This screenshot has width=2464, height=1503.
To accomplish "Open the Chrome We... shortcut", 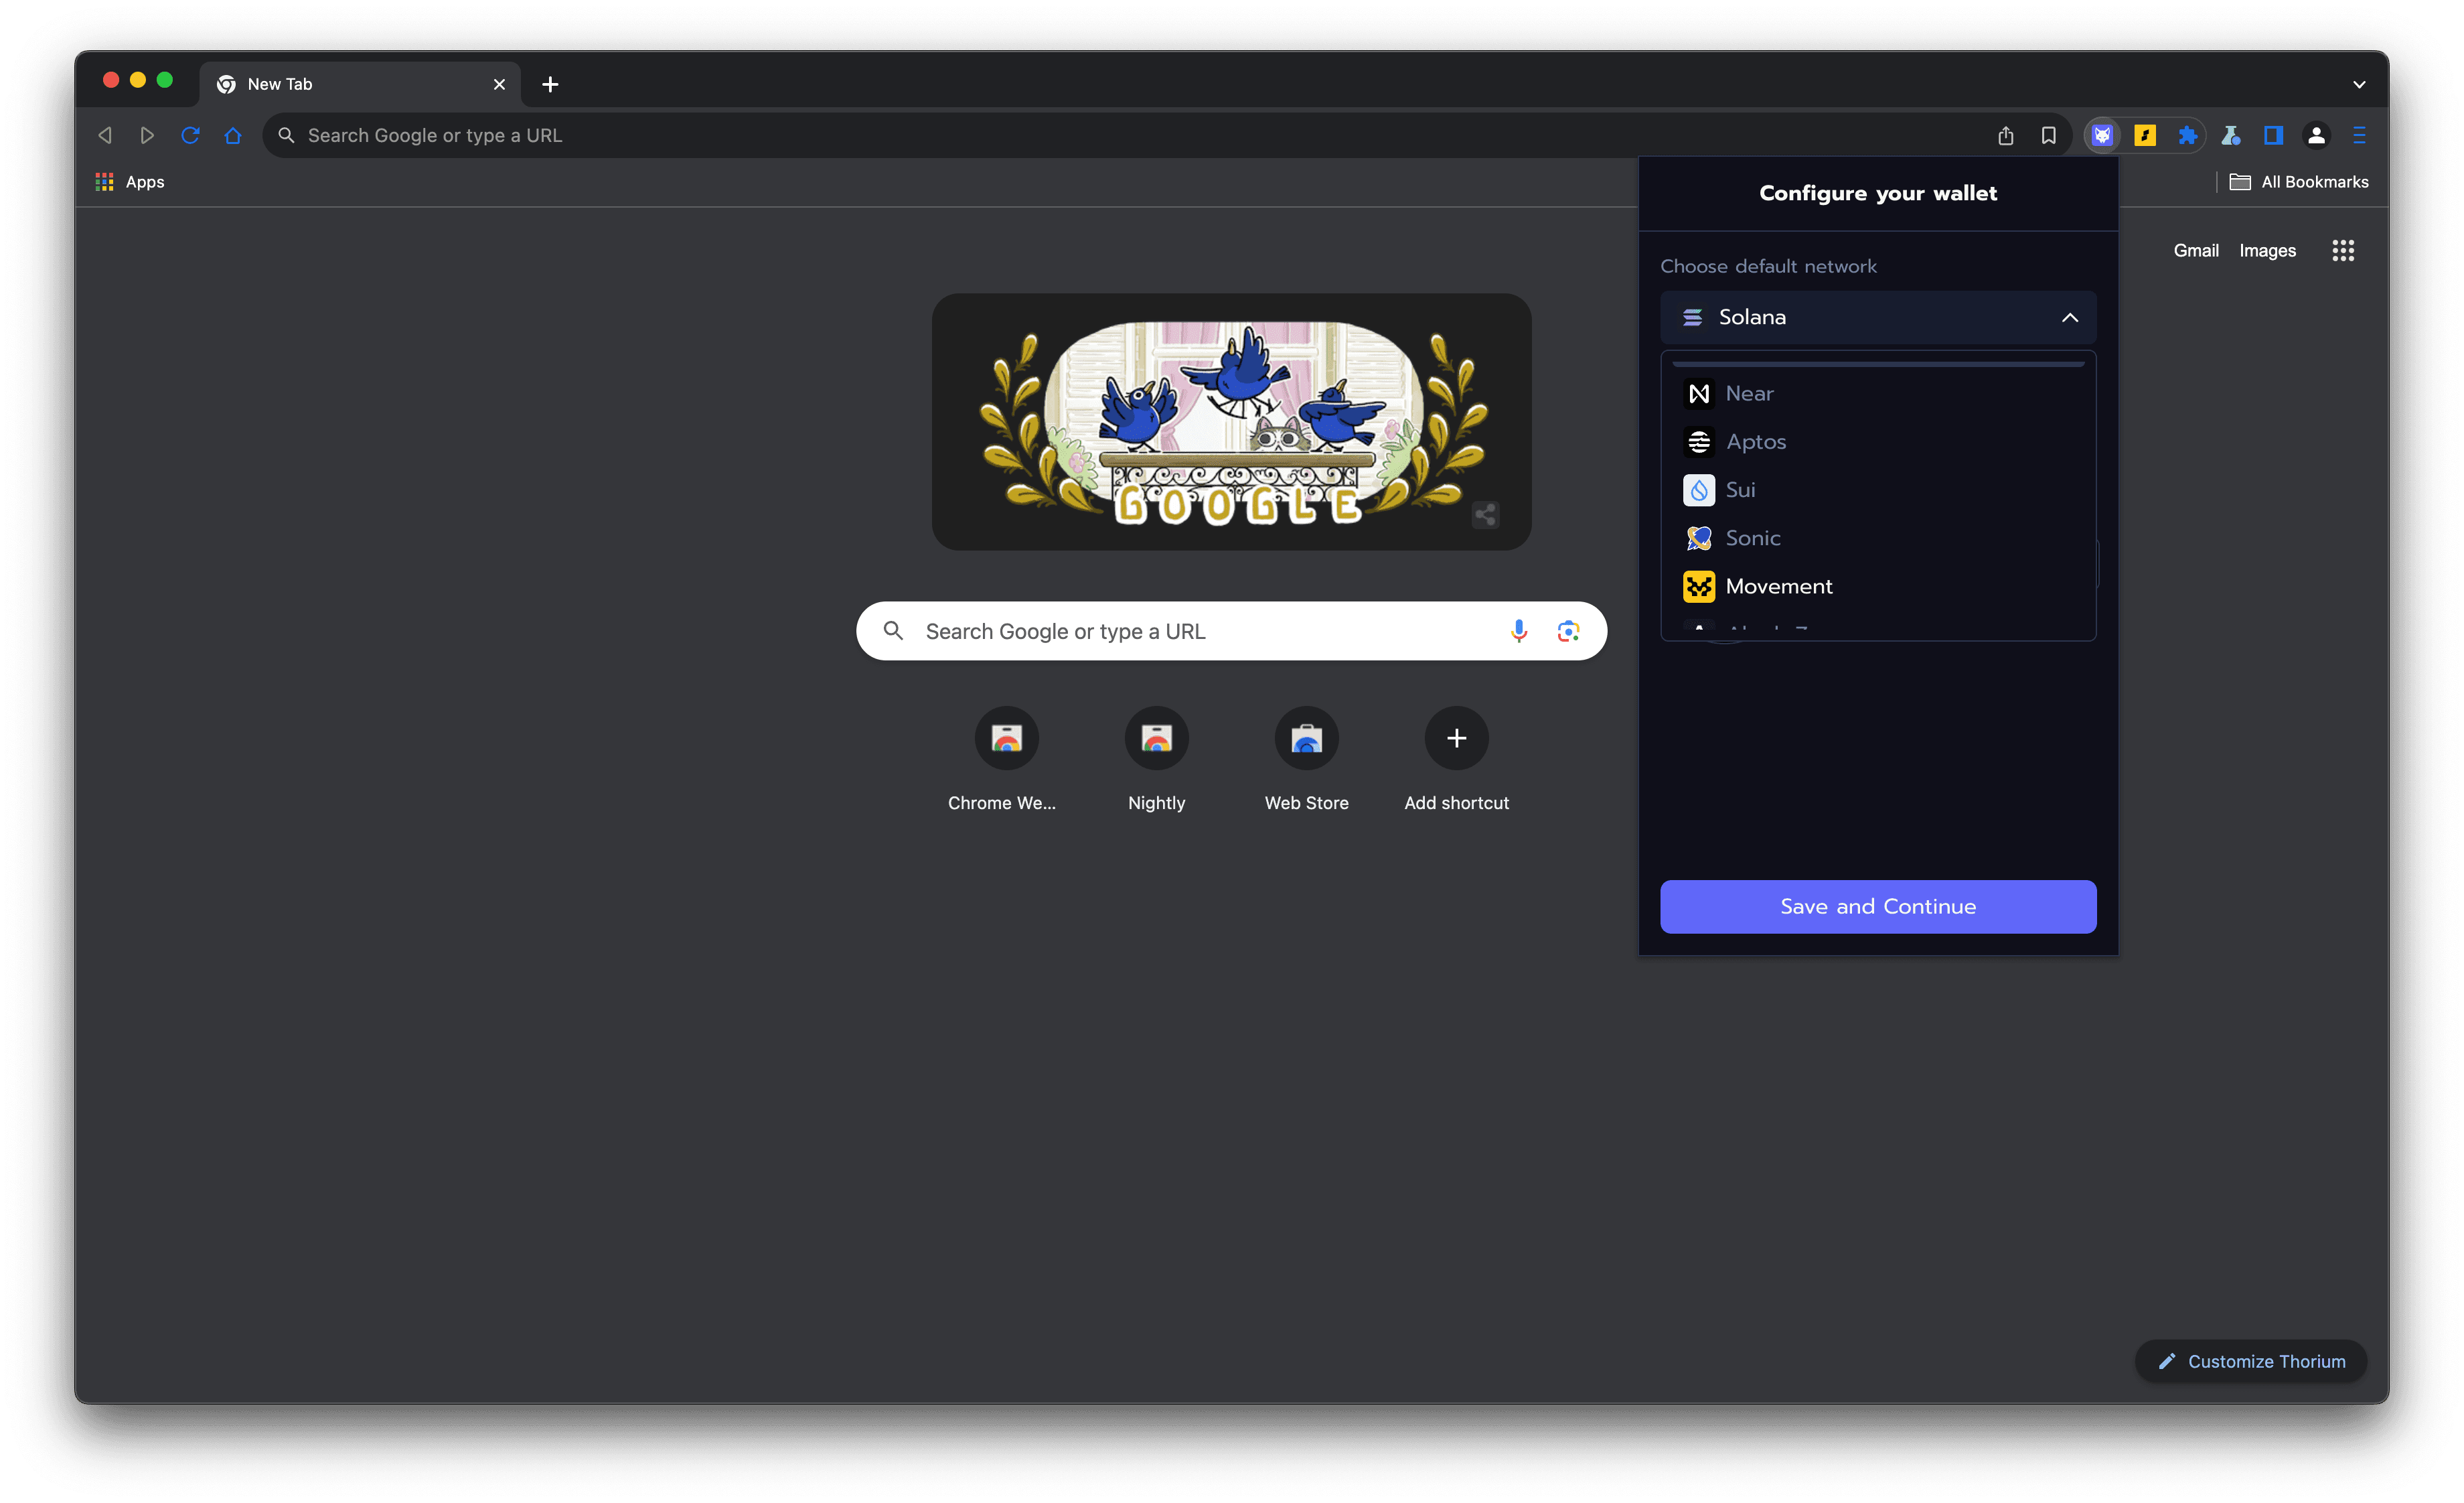I will (1007, 760).
